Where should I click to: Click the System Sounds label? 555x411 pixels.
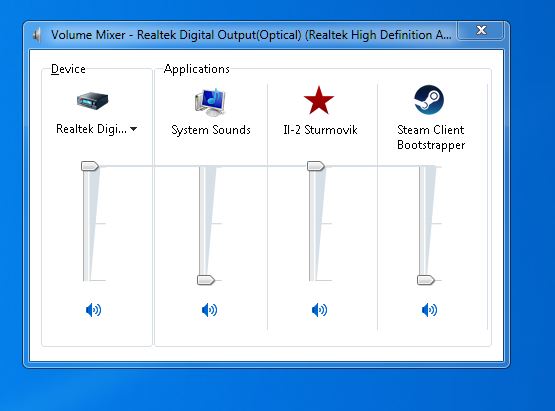tap(211, 130)
